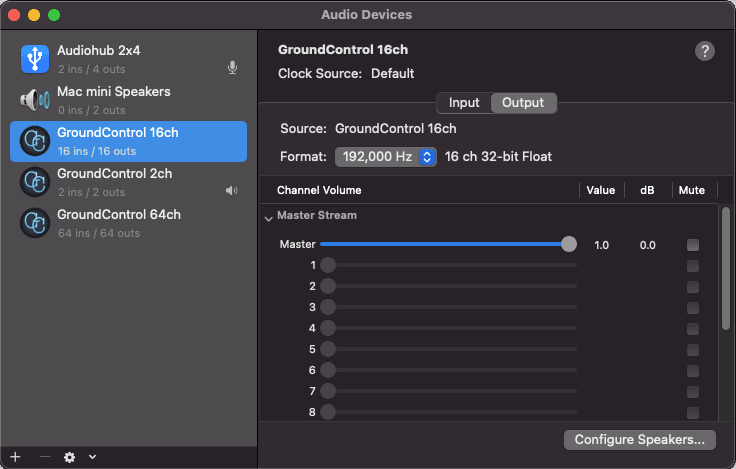Viewport: 736px width, 469px height.
Task: Select Mac mini Speakers in the device list
Action: tap(128, 100)
